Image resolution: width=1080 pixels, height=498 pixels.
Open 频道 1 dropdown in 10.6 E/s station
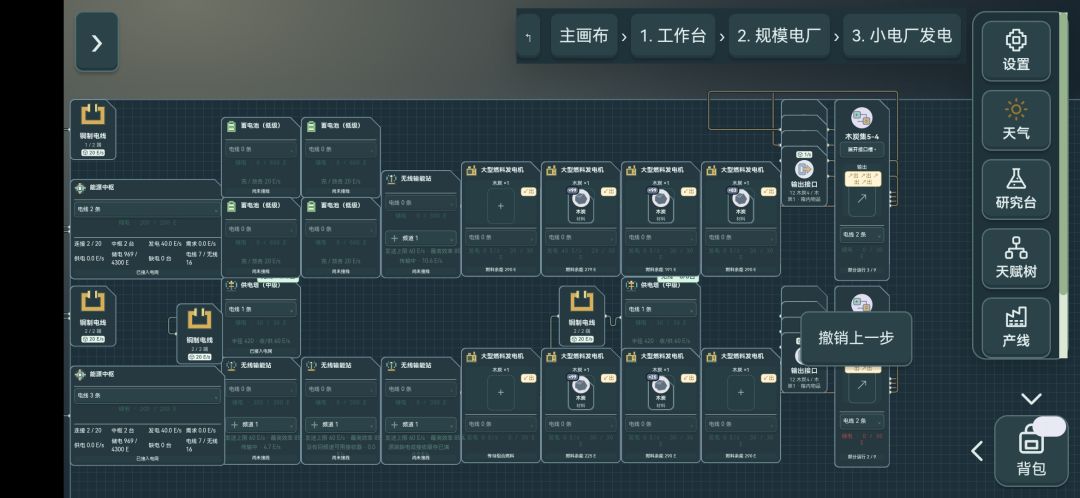pyautogui.click(x=420, y=238)
